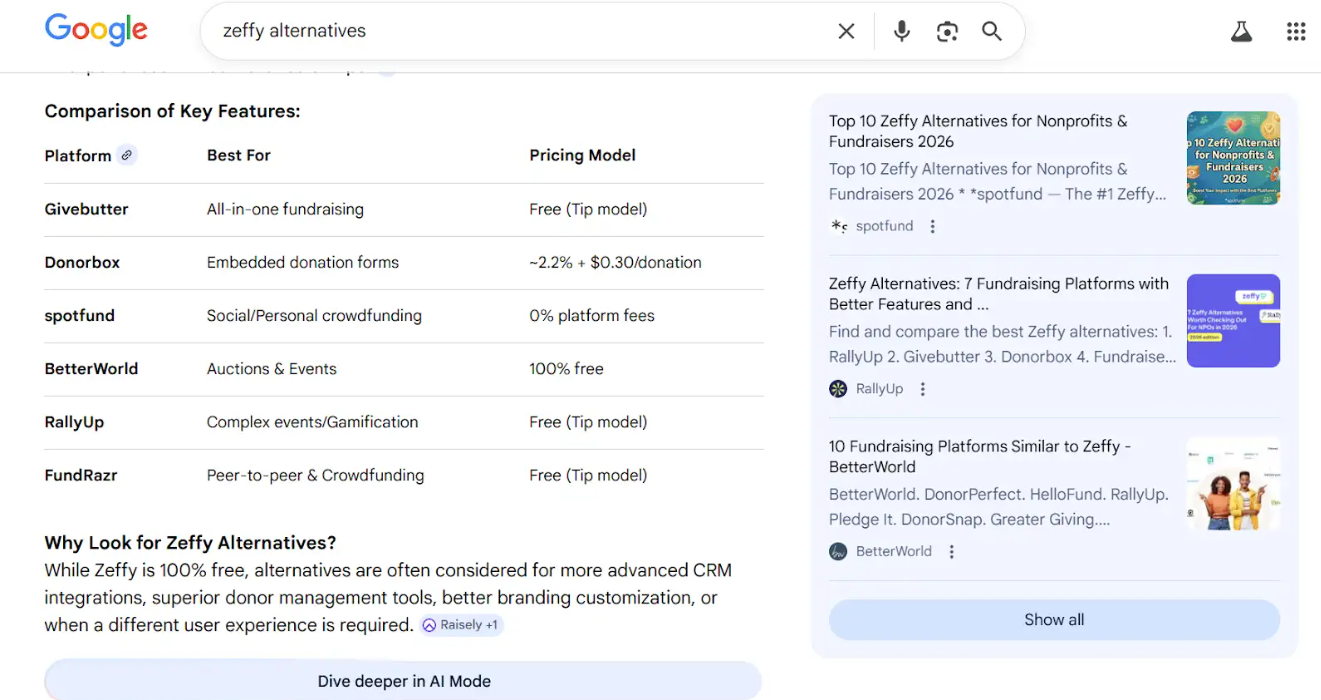This screenshot has width=1321, height=700.
Task: Click the RallyUp article thumbnail
Action: 1233,321
